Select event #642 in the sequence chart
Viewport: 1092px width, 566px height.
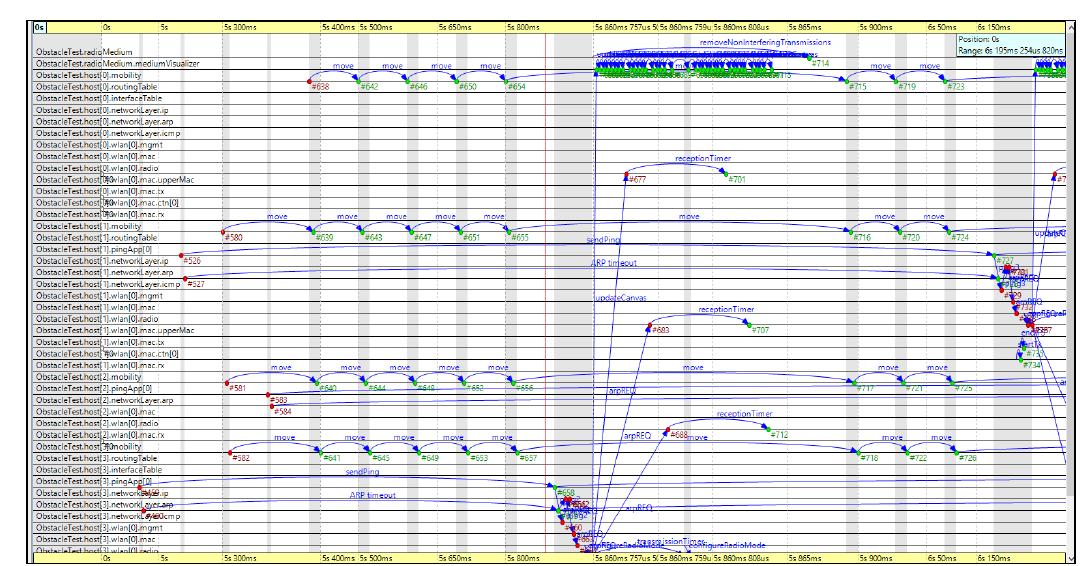[359, 81]
